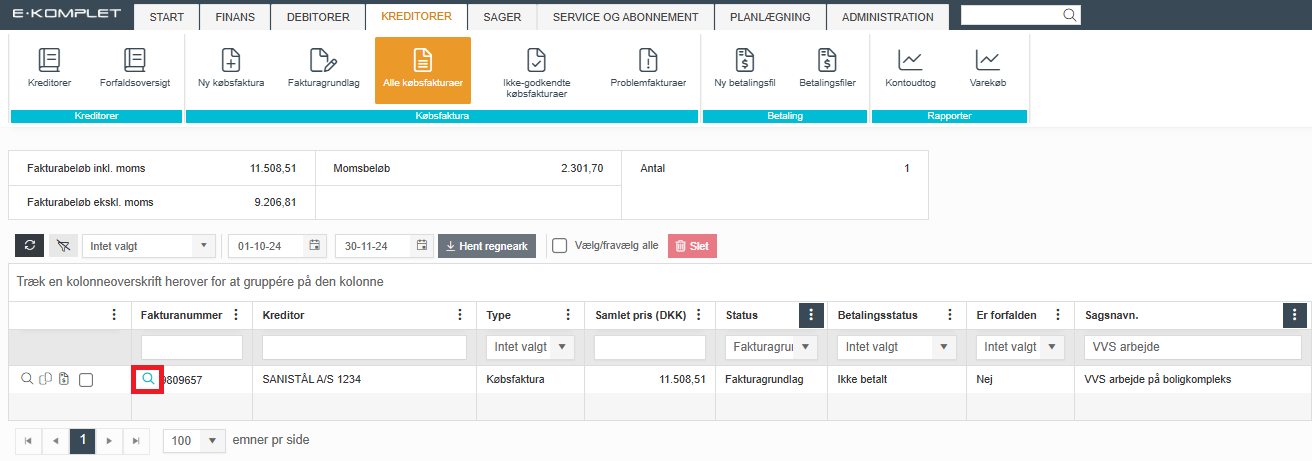Image resolution: width=1312 pixels, height=461 pixels.
Task: Open Problemfakturaer view
Action: (647, 69)
